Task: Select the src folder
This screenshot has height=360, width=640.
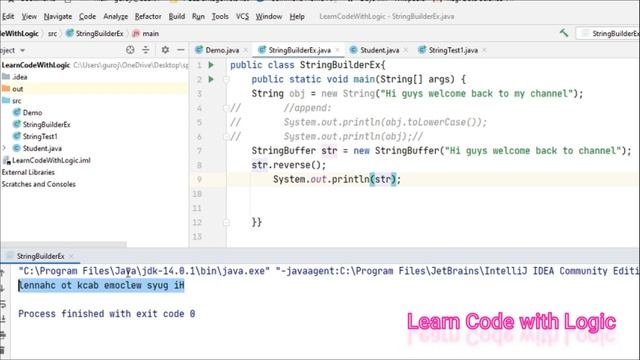Action: [x=12, y=100]
